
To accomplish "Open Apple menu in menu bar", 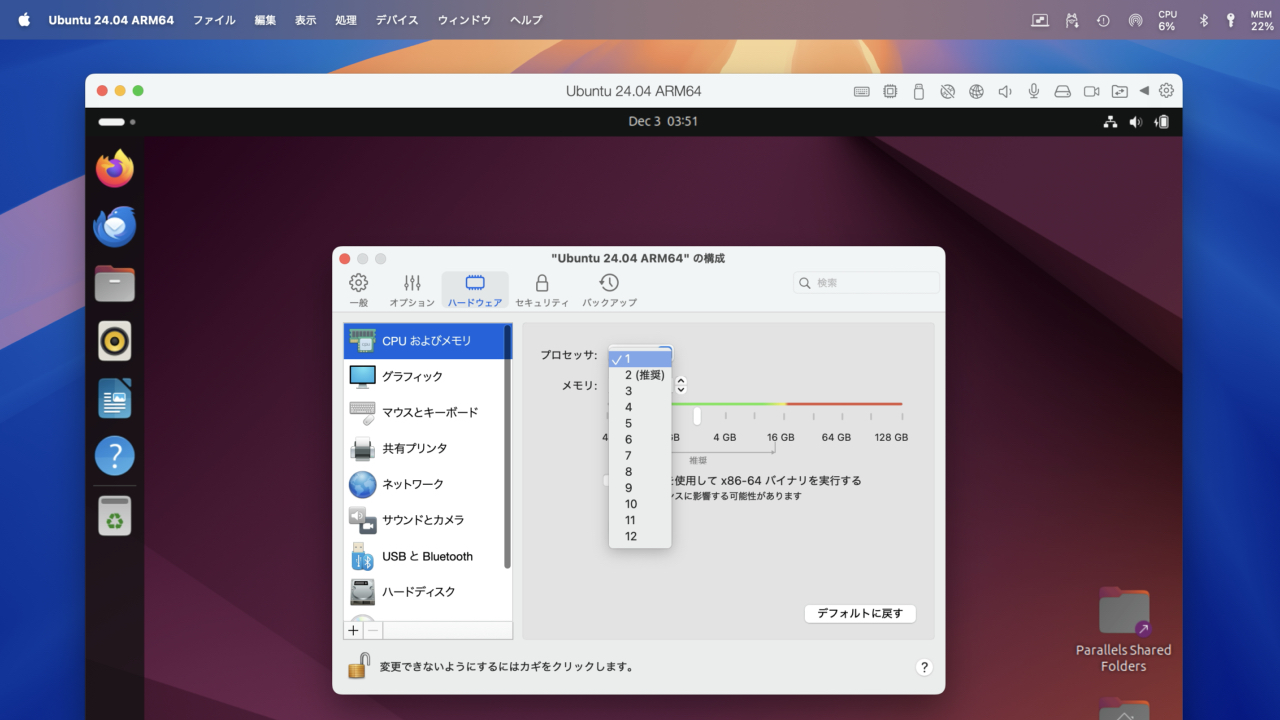I will coord(24,20).
